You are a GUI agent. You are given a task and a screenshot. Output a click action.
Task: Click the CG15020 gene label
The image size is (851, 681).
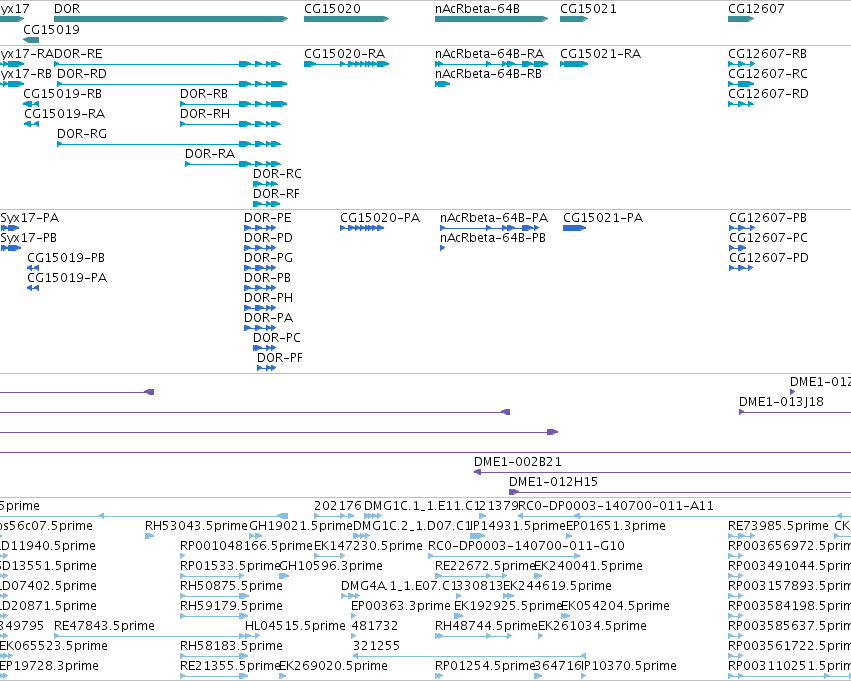click(332, 9)
